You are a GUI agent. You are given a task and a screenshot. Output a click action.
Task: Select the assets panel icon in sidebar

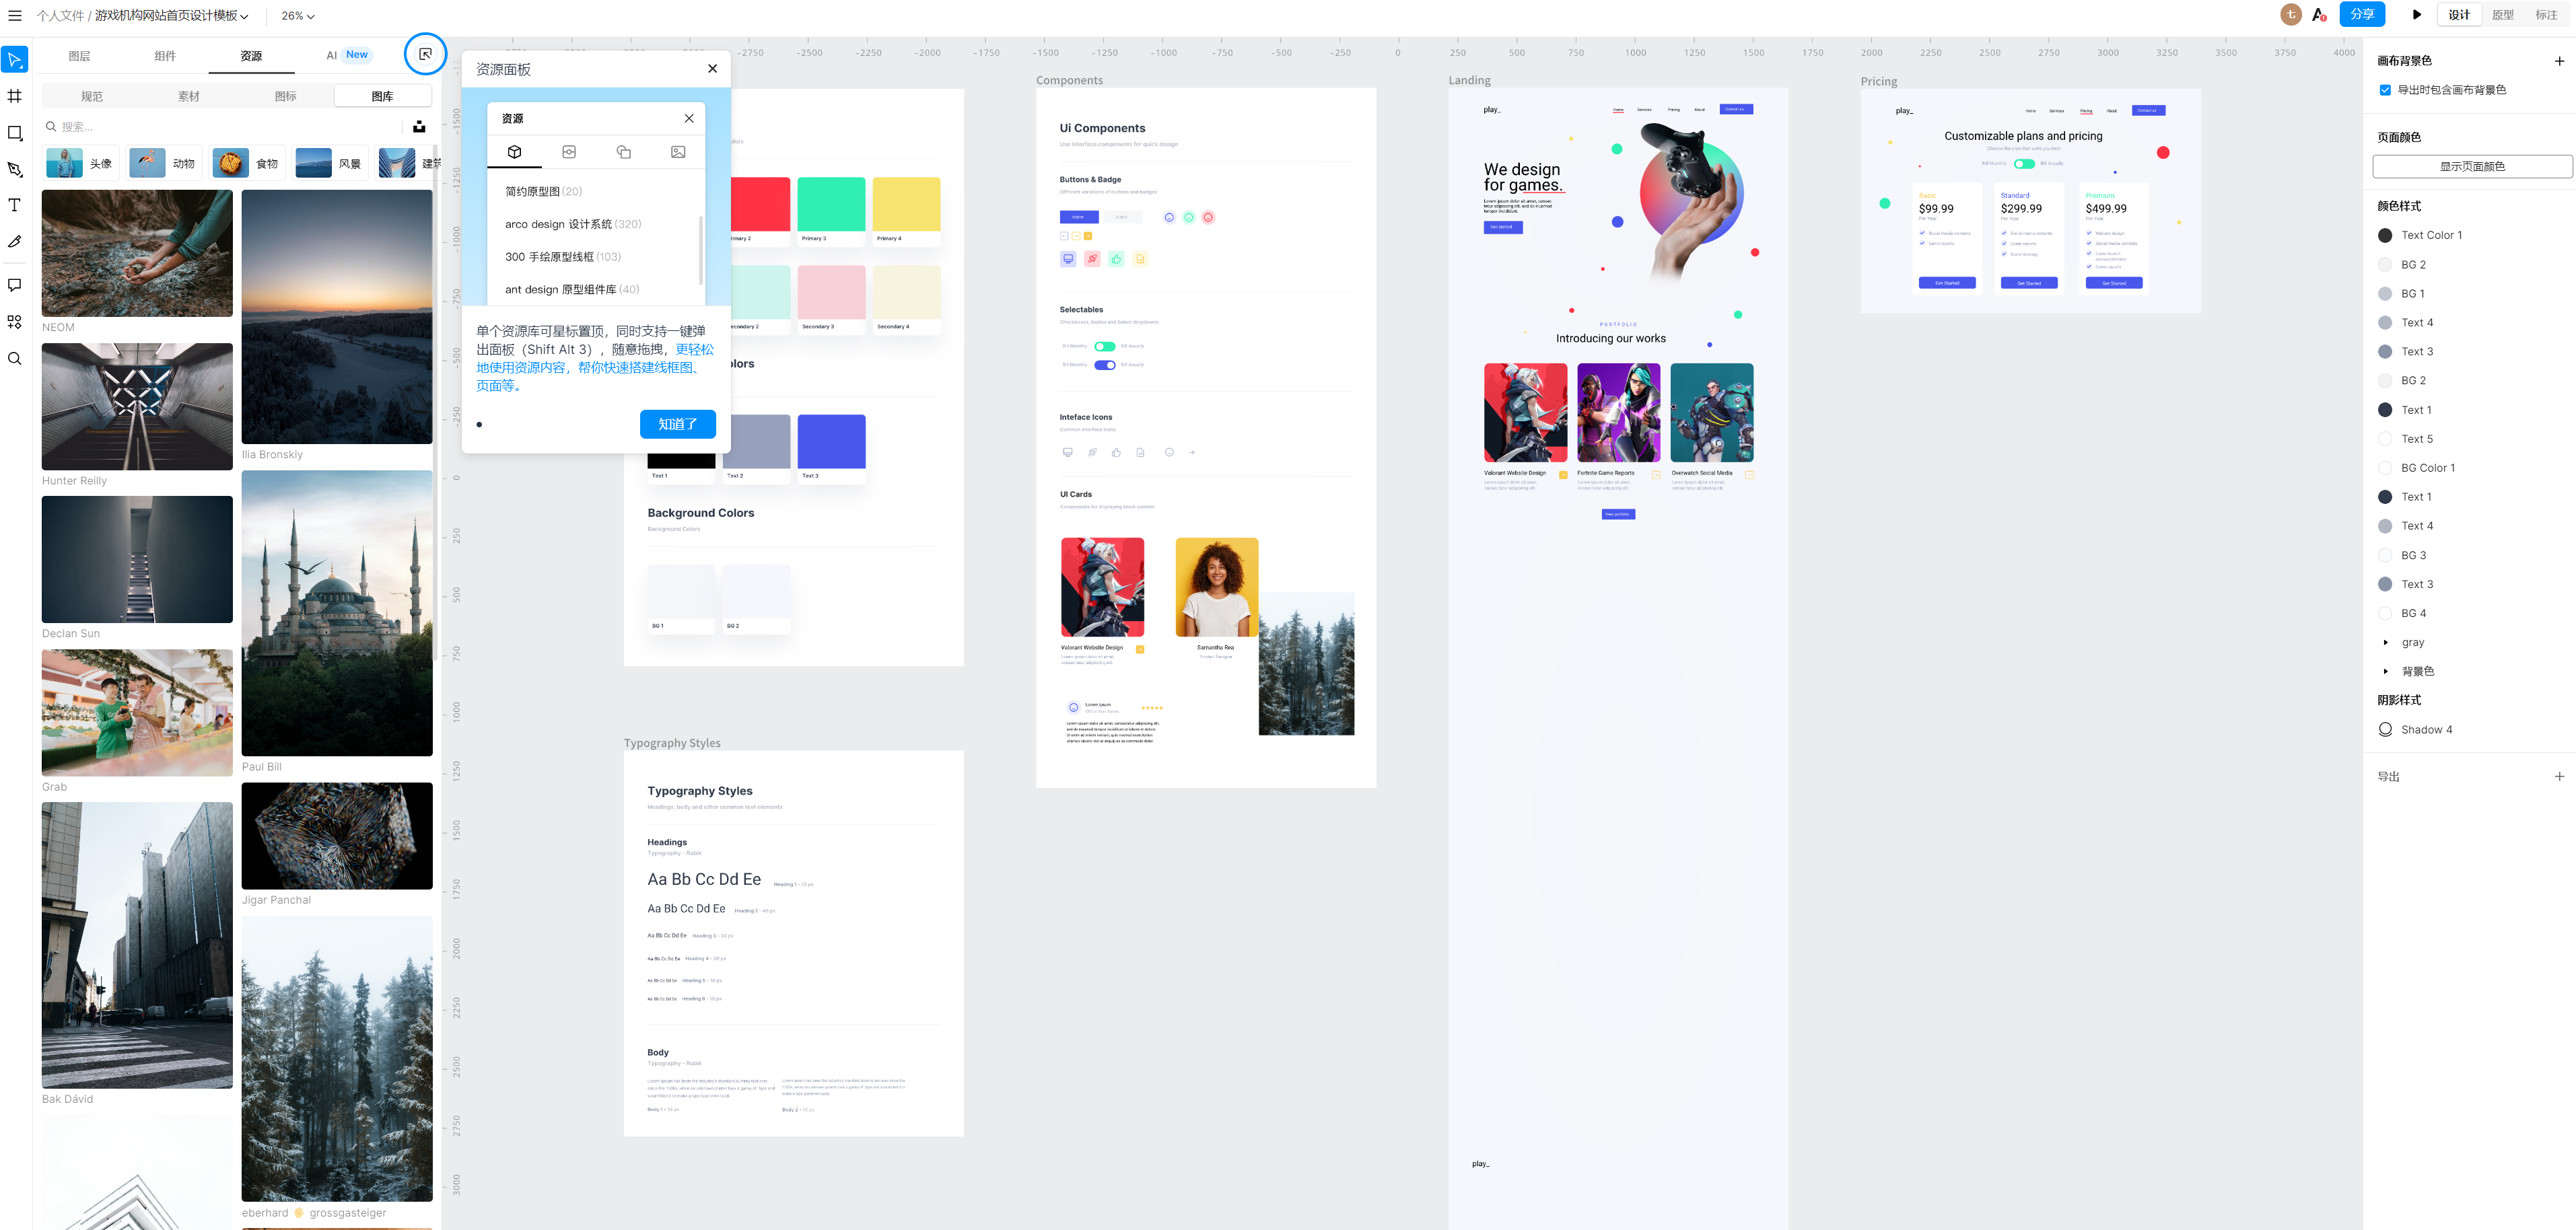click(x=18, y=322)
